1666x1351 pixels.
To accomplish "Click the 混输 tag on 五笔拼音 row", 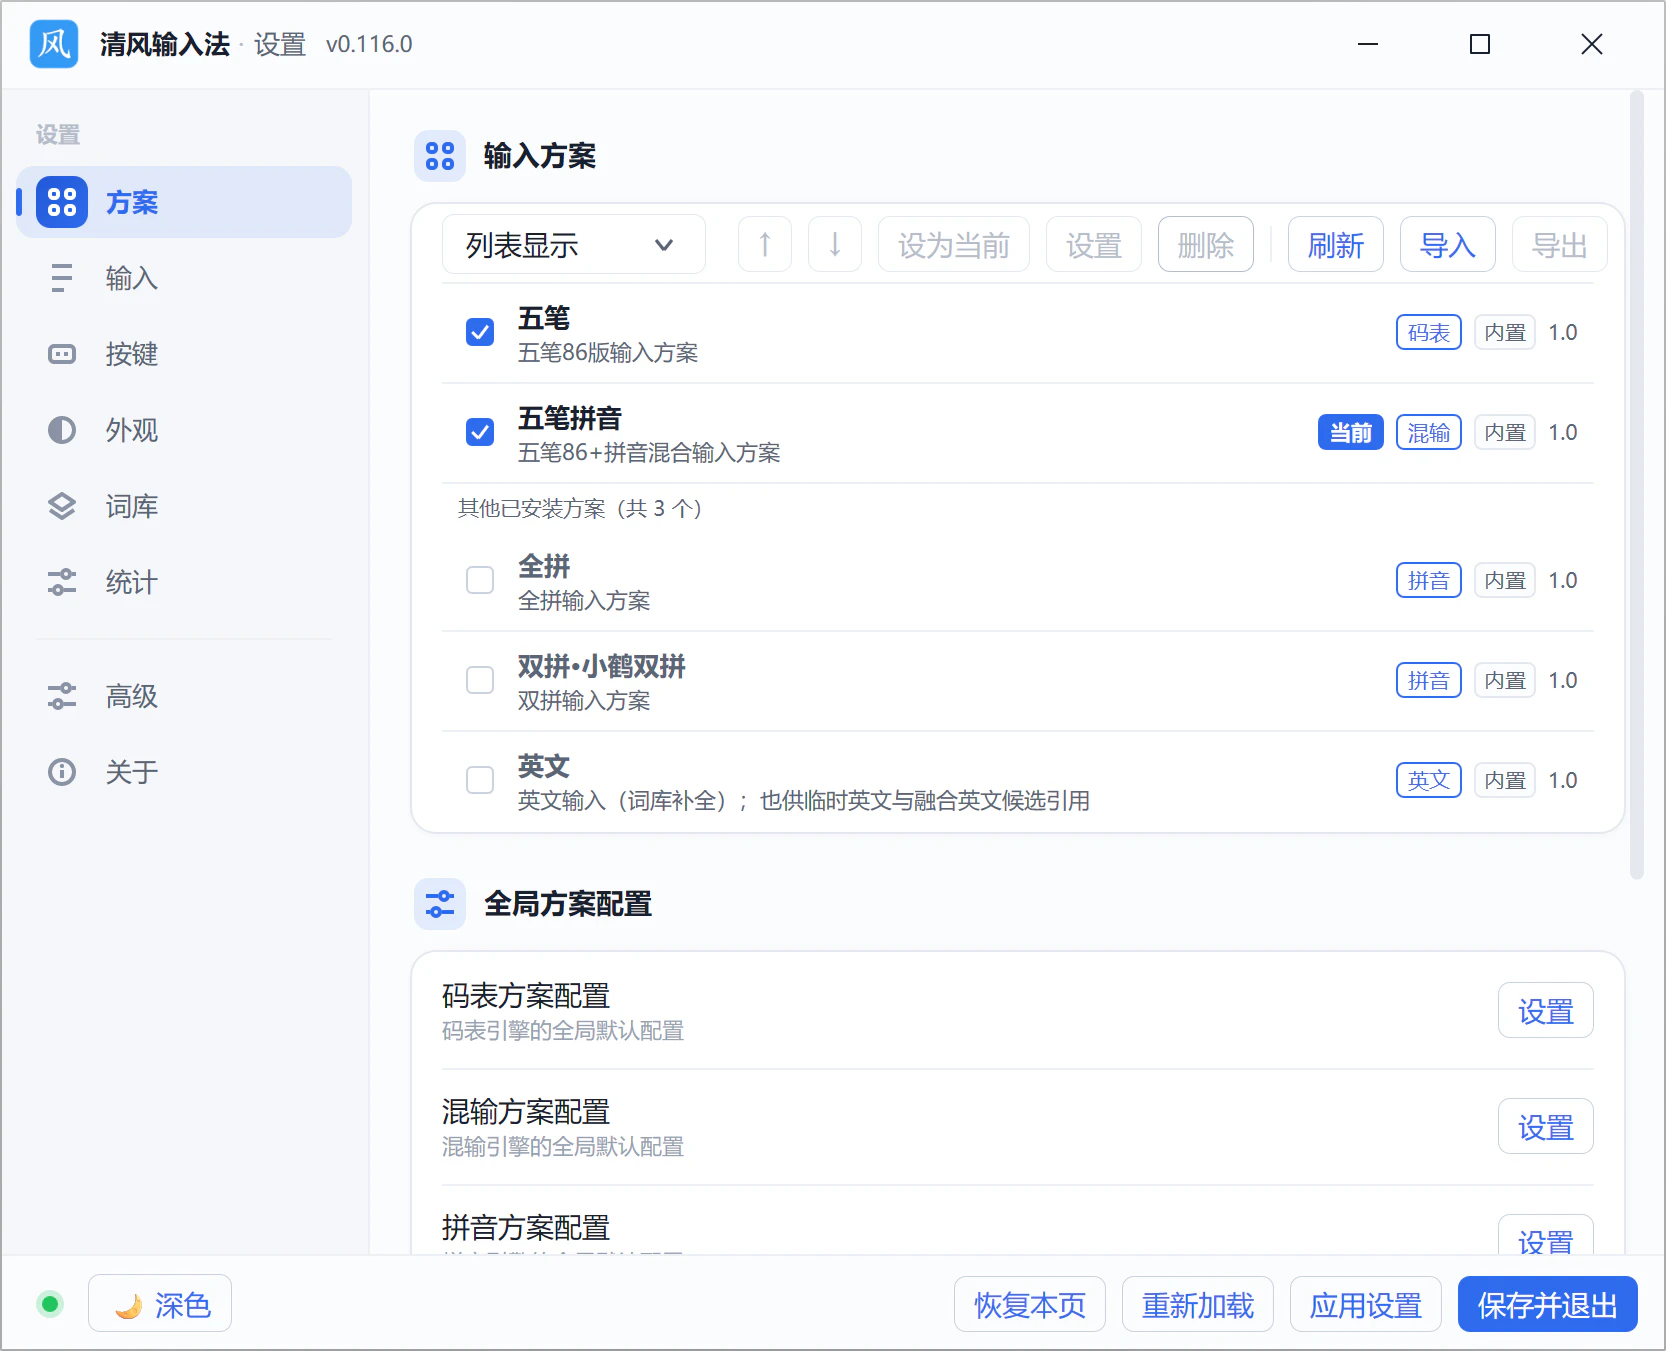I will (x=1429, y=432).
